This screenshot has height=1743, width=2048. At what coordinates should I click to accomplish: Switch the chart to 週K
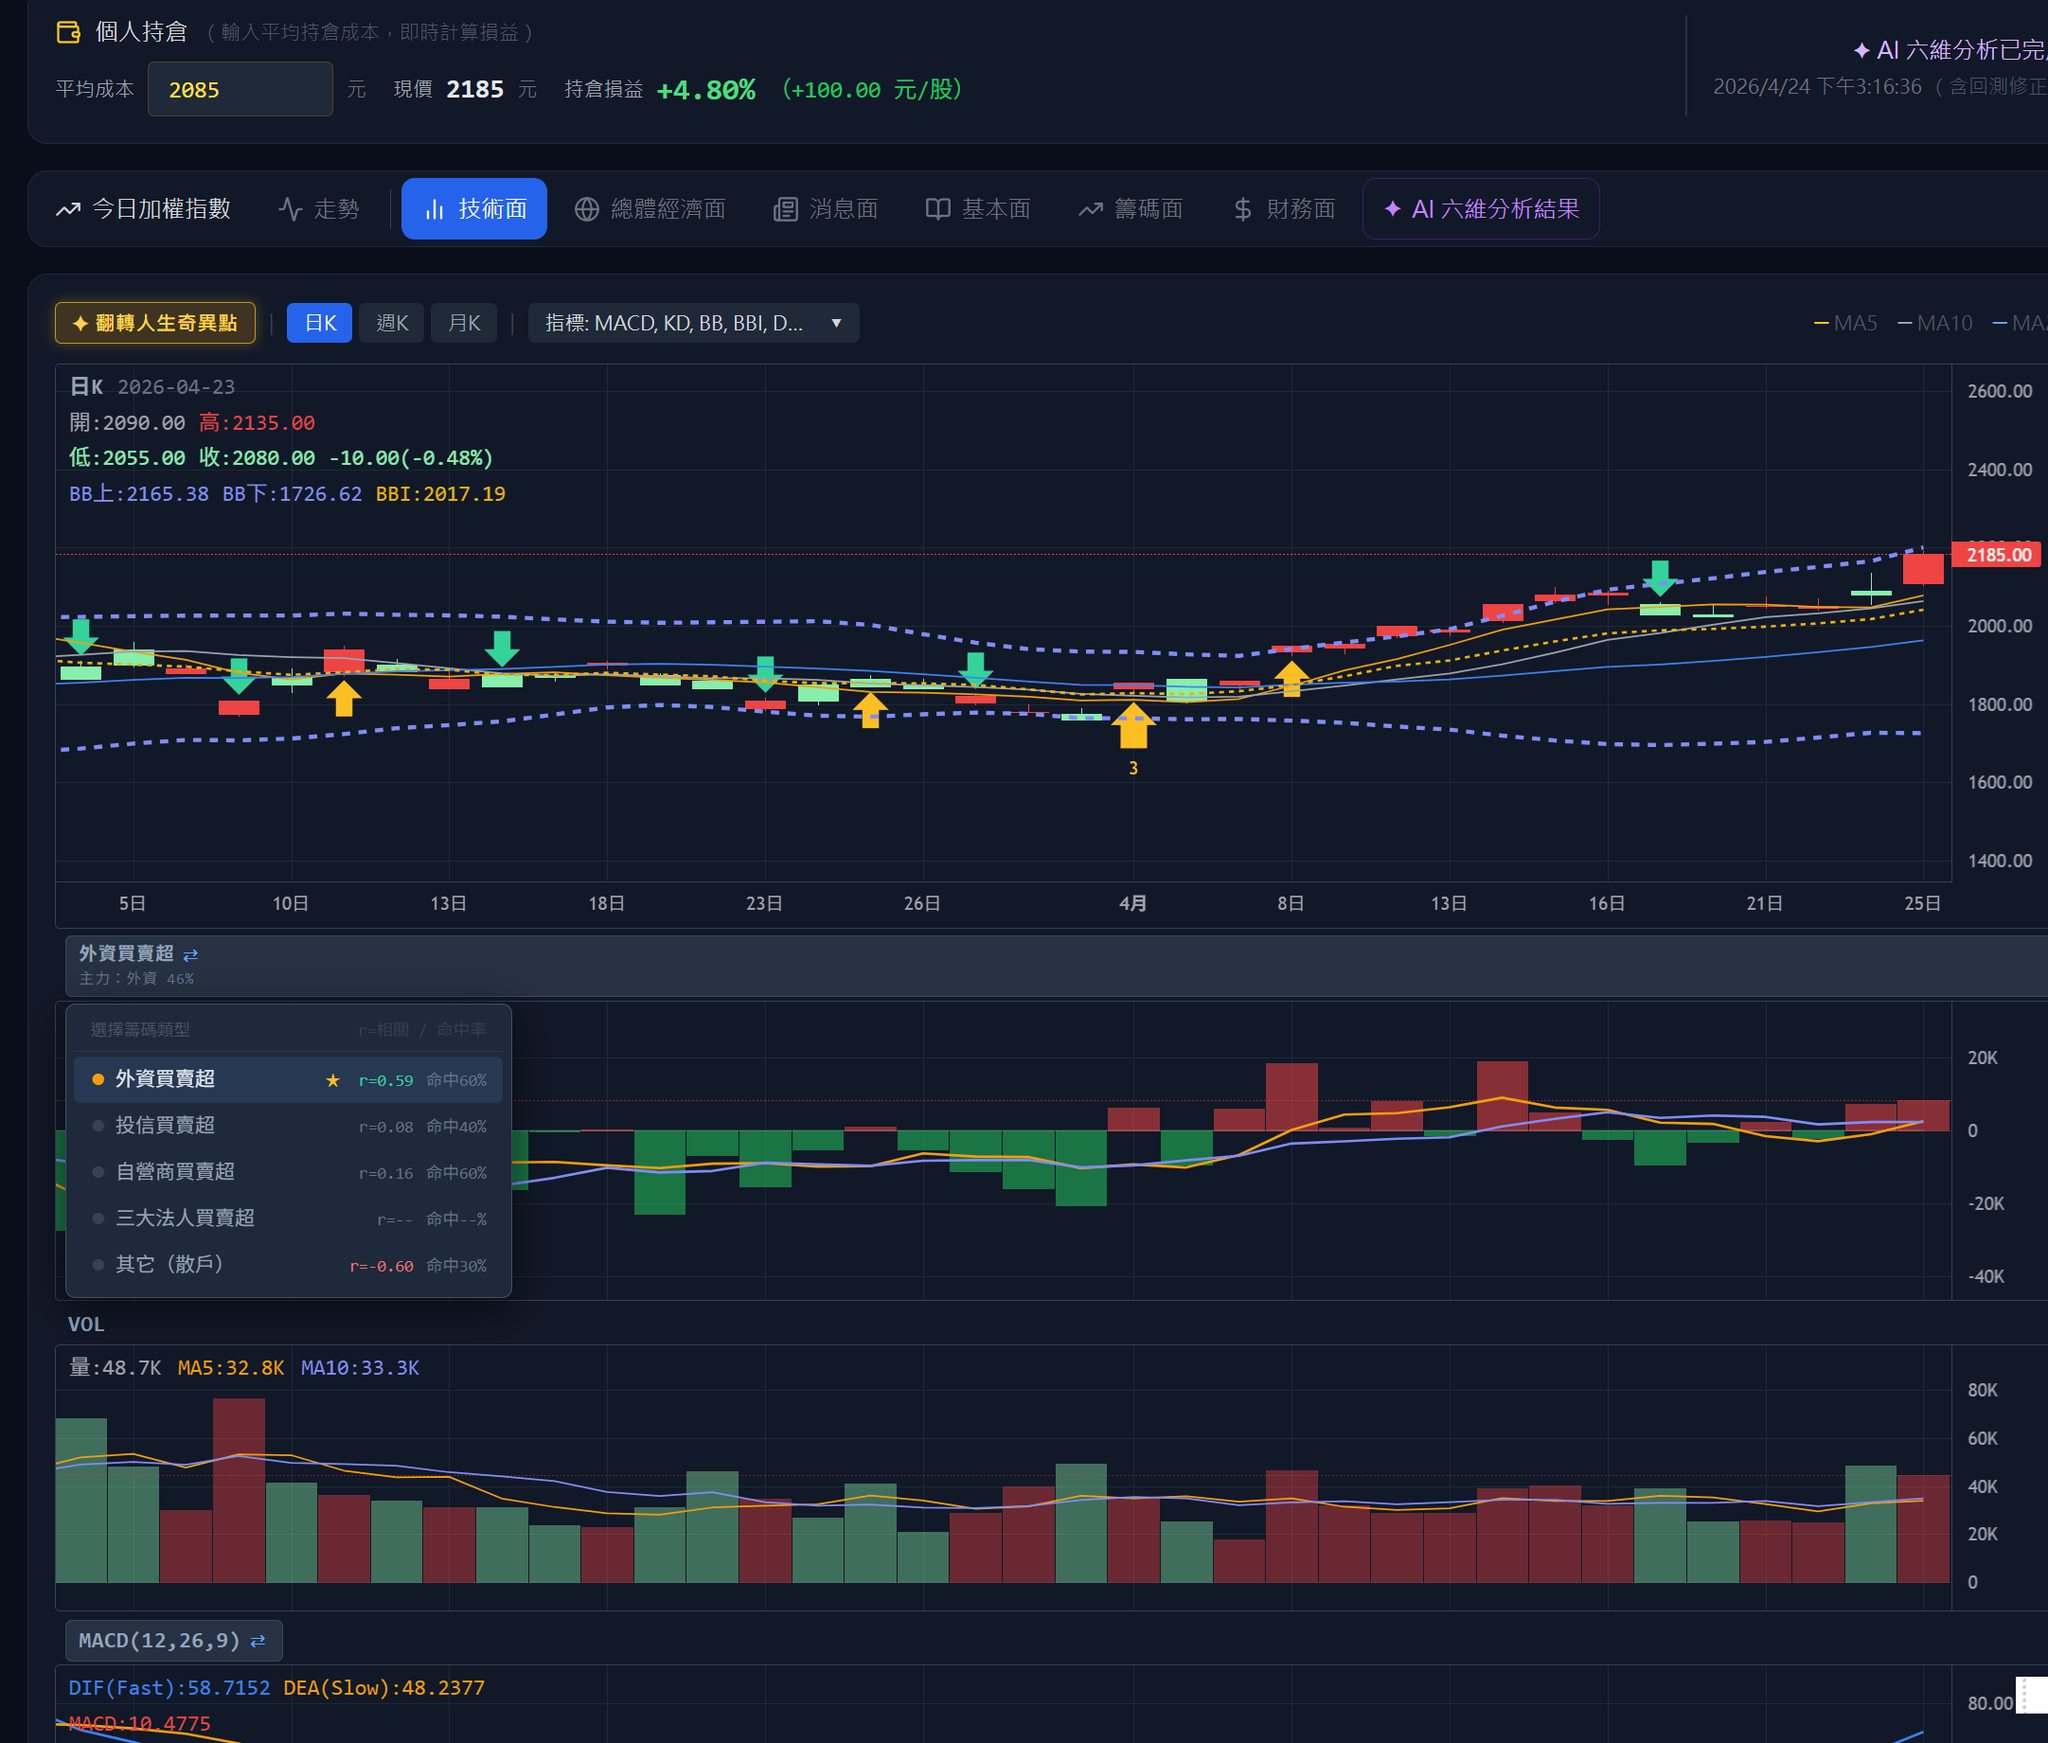(x=392, y=323)
